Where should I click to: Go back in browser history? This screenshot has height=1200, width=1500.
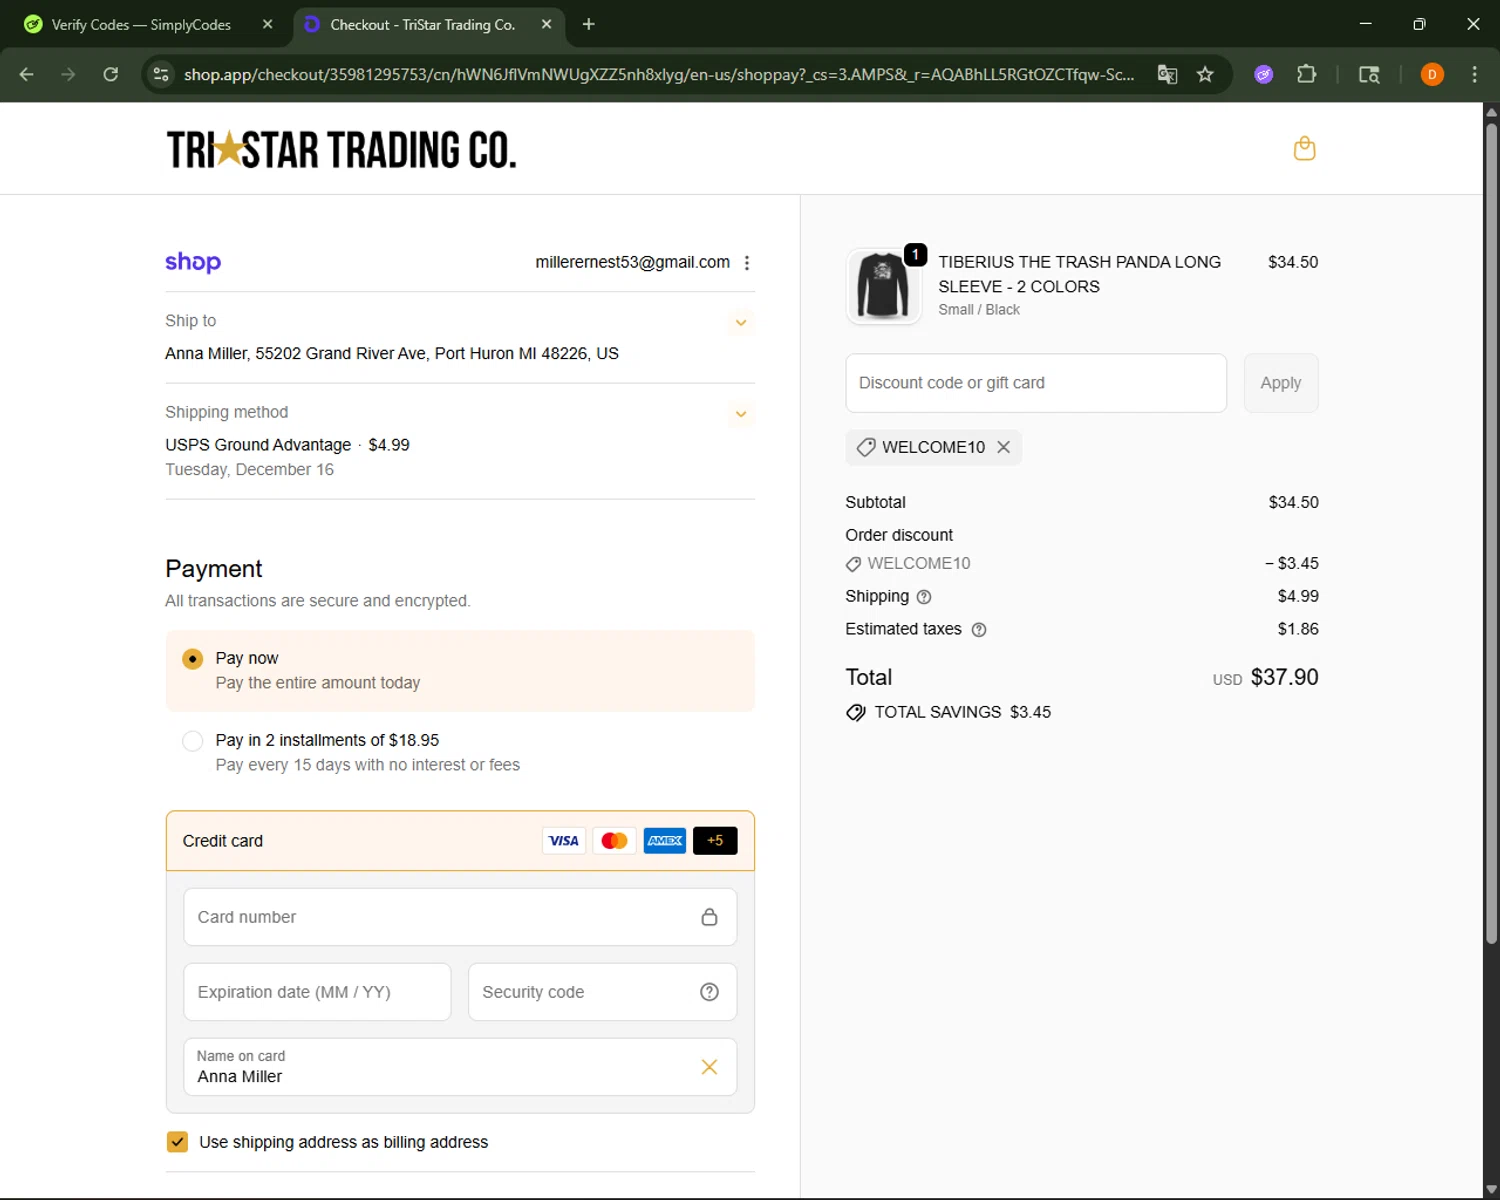(x=27, y=74)
